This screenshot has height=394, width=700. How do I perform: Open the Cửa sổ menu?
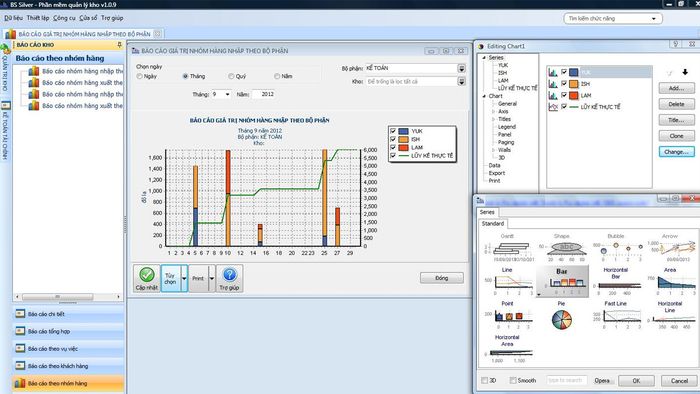tap(88, 18)
